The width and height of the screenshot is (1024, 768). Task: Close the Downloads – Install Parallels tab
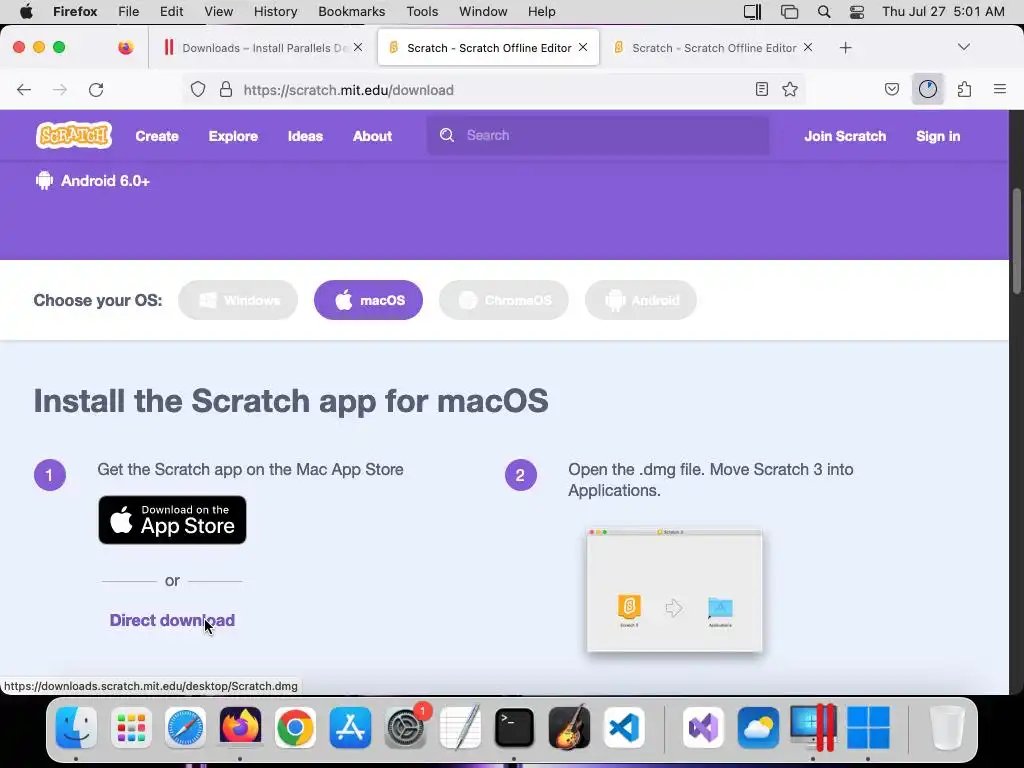pos(358,47)
